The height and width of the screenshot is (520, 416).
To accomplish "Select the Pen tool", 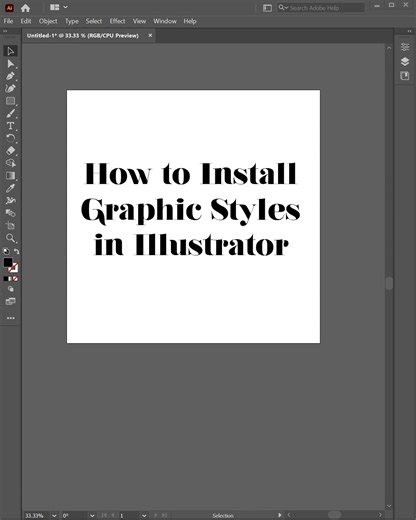I will [10, 76].
